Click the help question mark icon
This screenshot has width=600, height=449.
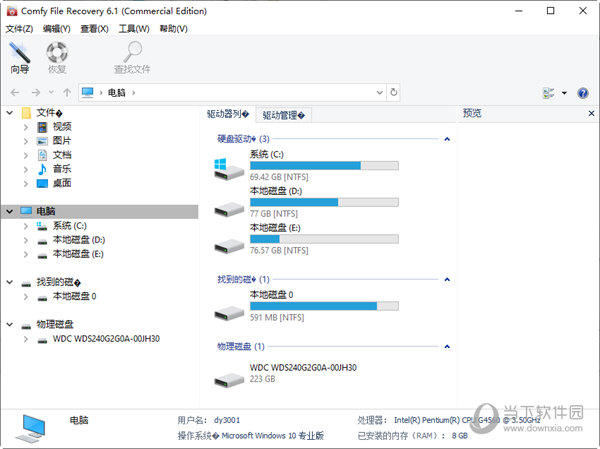click(x=584, y=93)
